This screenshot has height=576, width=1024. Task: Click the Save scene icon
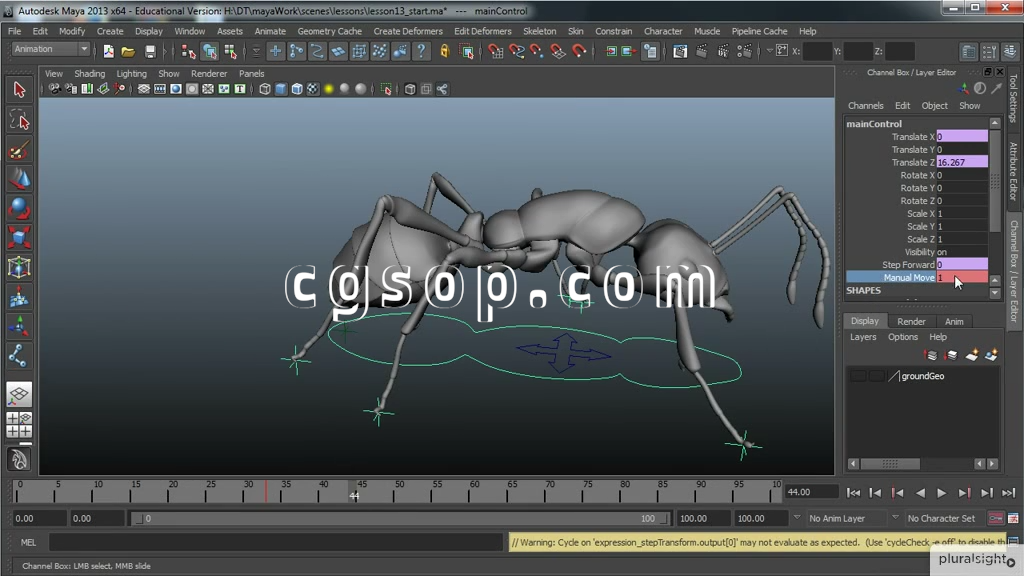pyautogui.click(x=150, y=51)
